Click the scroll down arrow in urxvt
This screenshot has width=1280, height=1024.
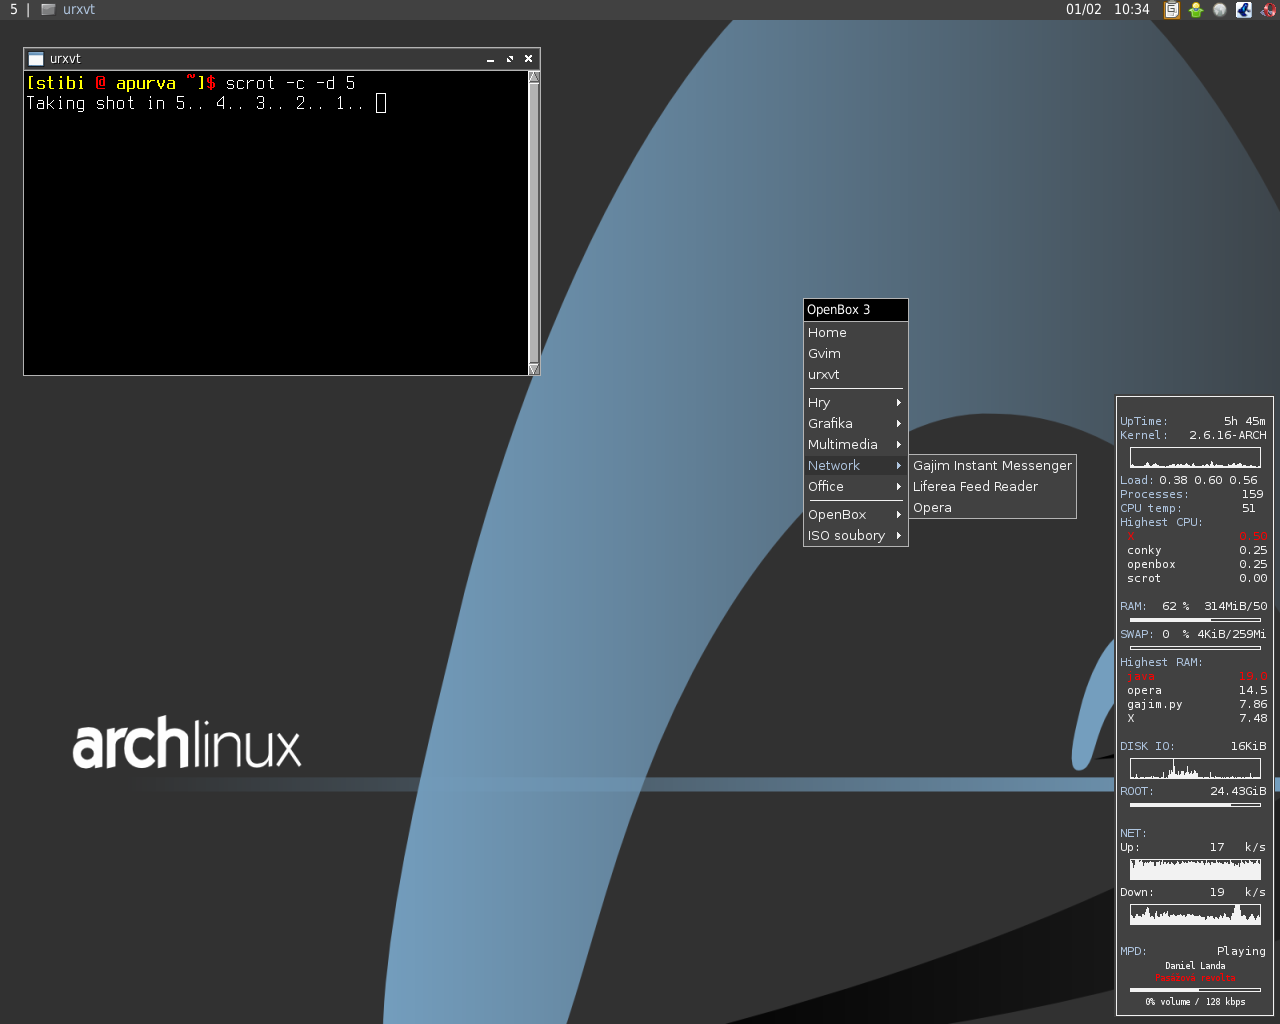point(534,369)
